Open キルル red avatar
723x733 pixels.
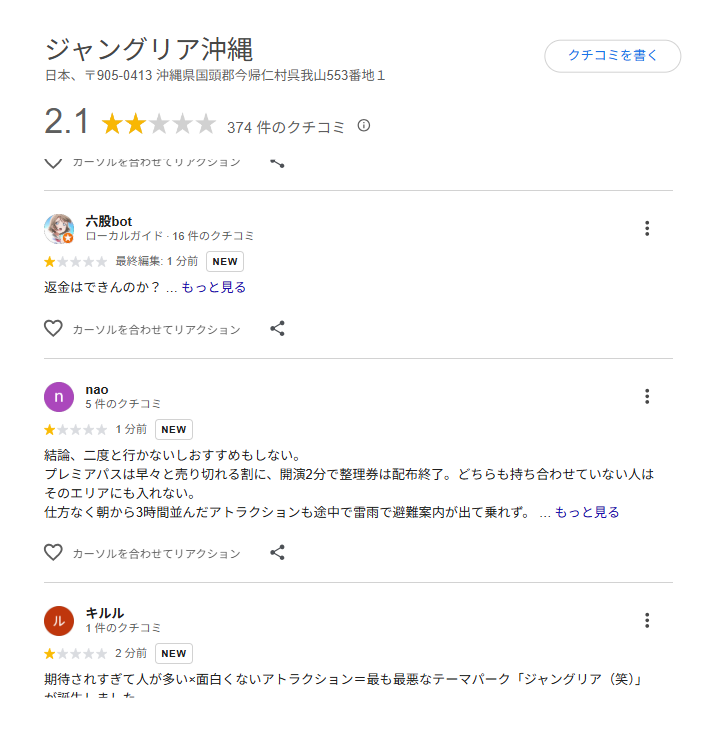tap(59, 621)
